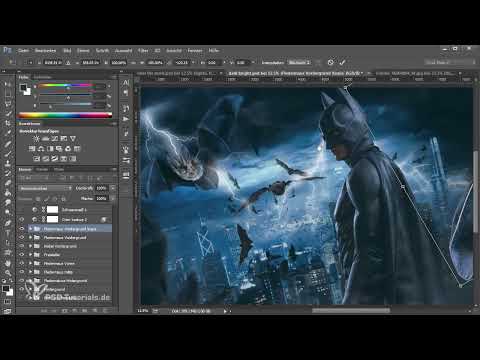
Task: Hide the Fledermaus Vordergrund group
Action: 22,237
